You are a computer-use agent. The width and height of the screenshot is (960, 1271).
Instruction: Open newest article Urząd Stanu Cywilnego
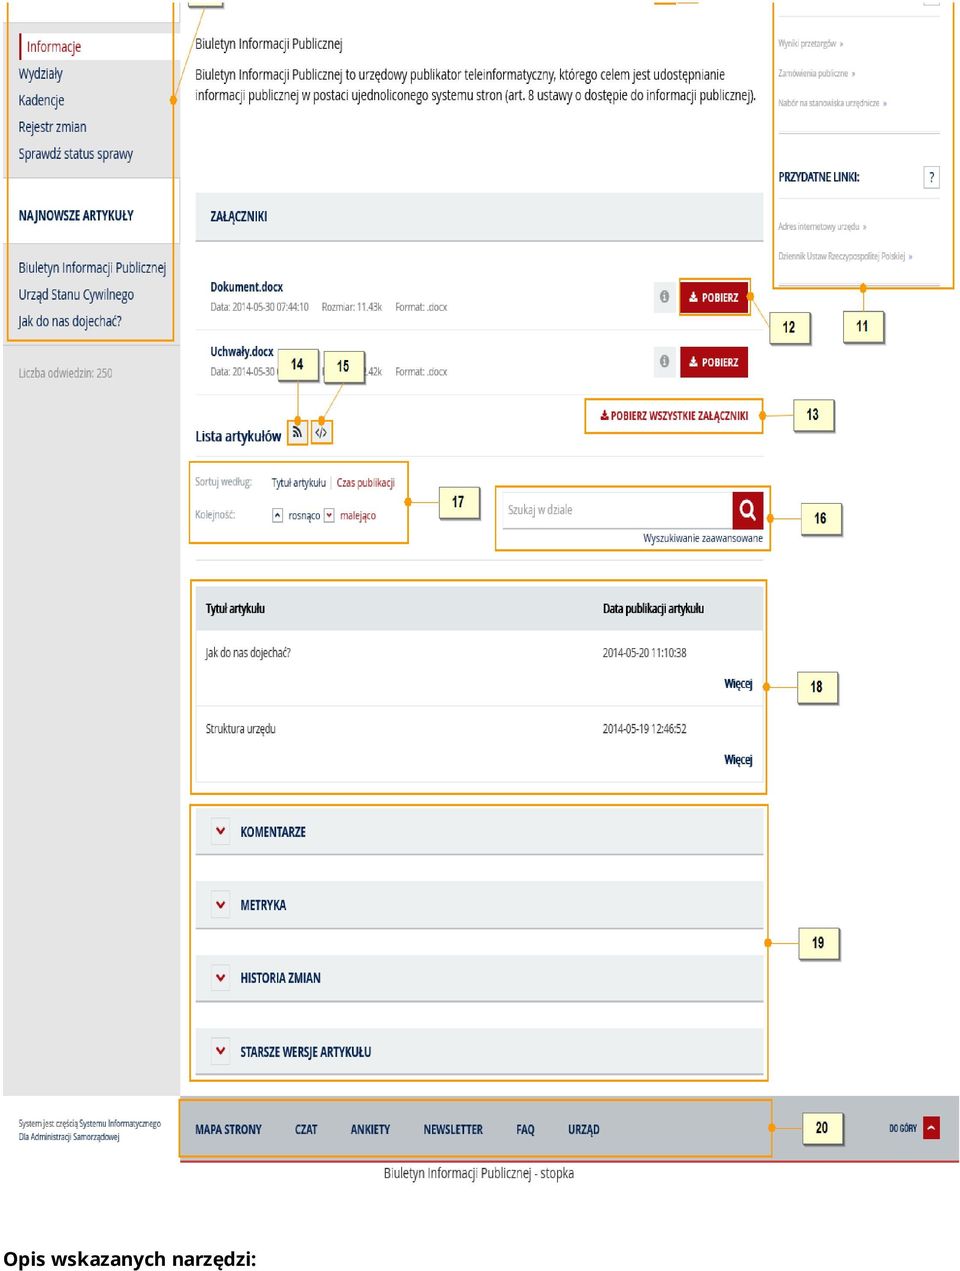76,295
